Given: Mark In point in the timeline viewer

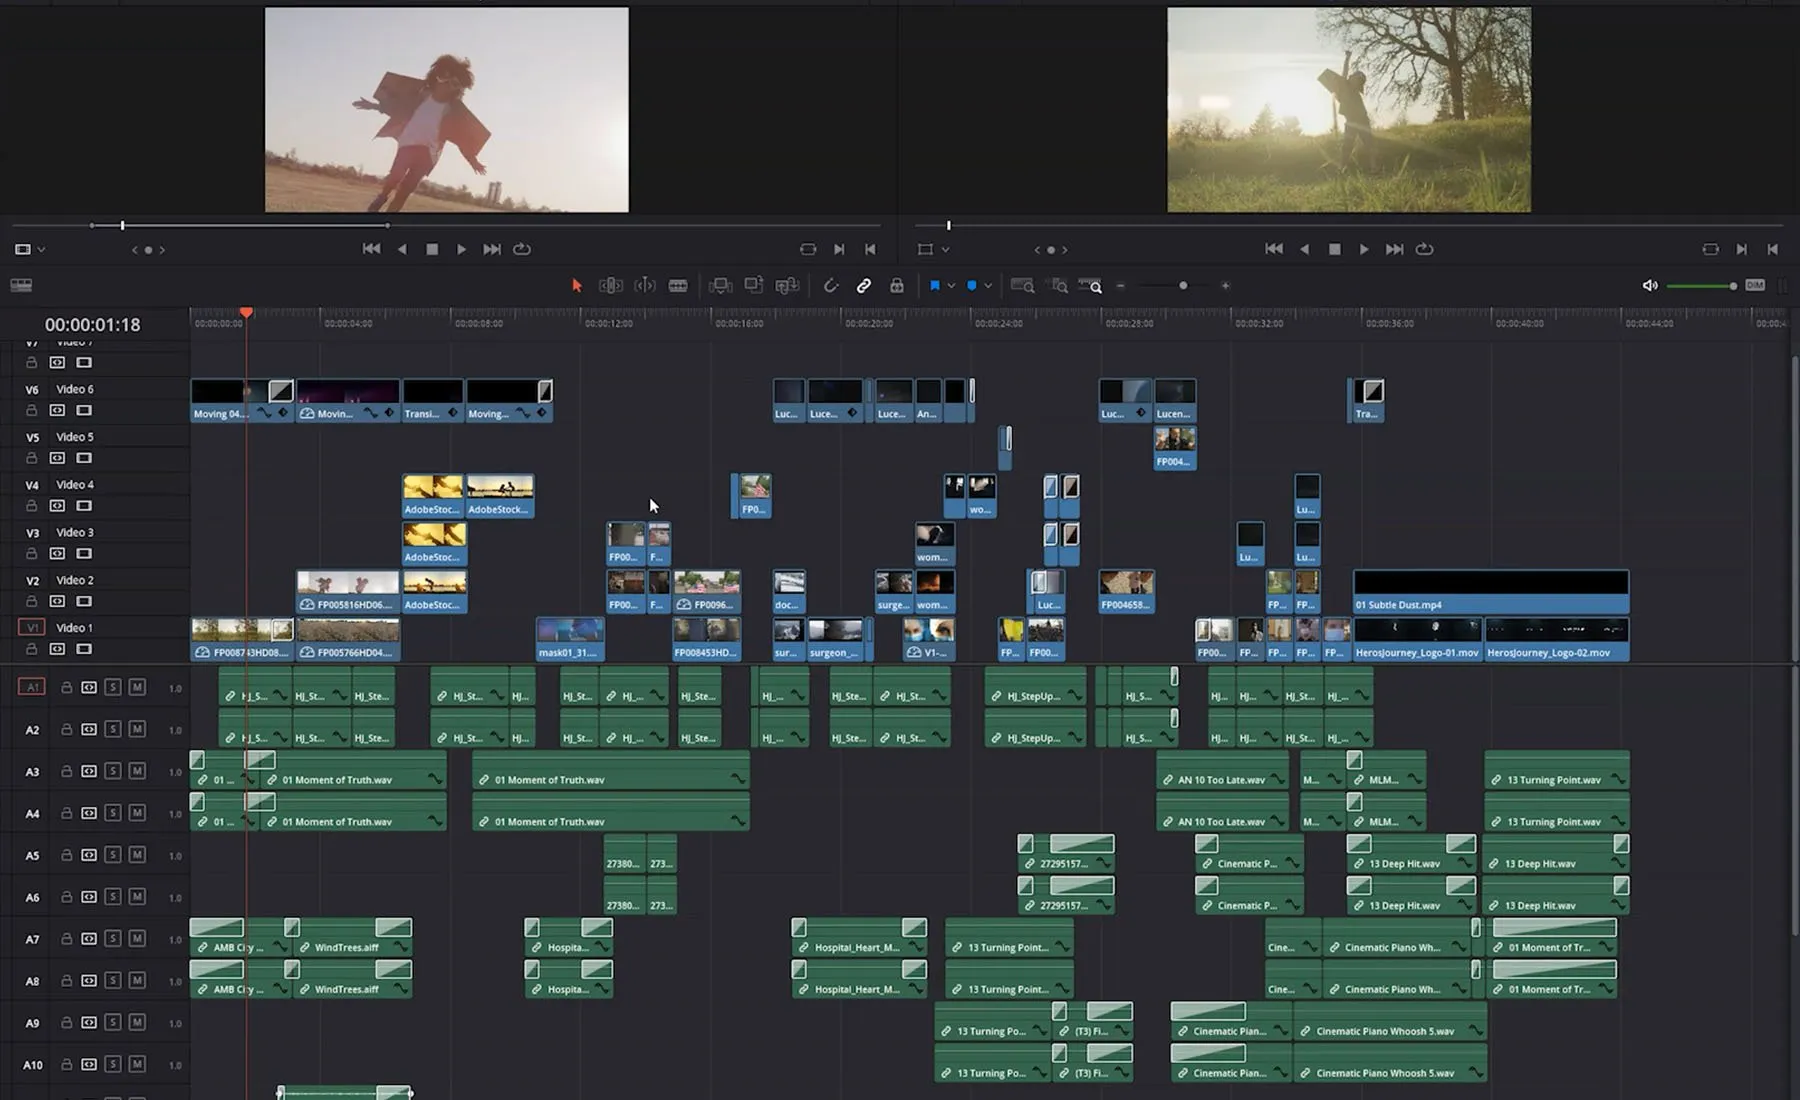Looking at the screenshot, I should point(1742,249).
